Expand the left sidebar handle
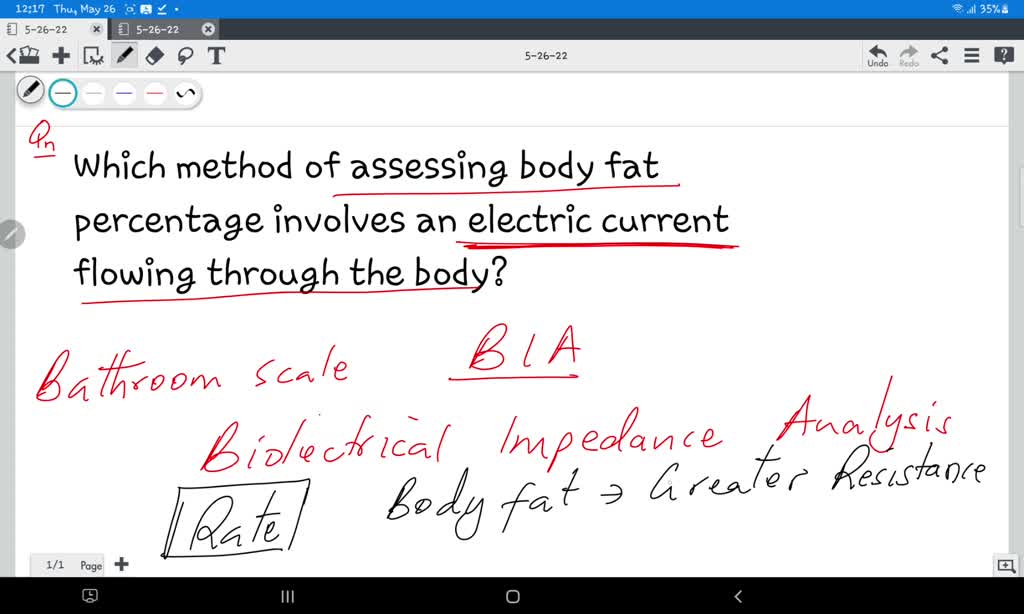 coord(12,234)
